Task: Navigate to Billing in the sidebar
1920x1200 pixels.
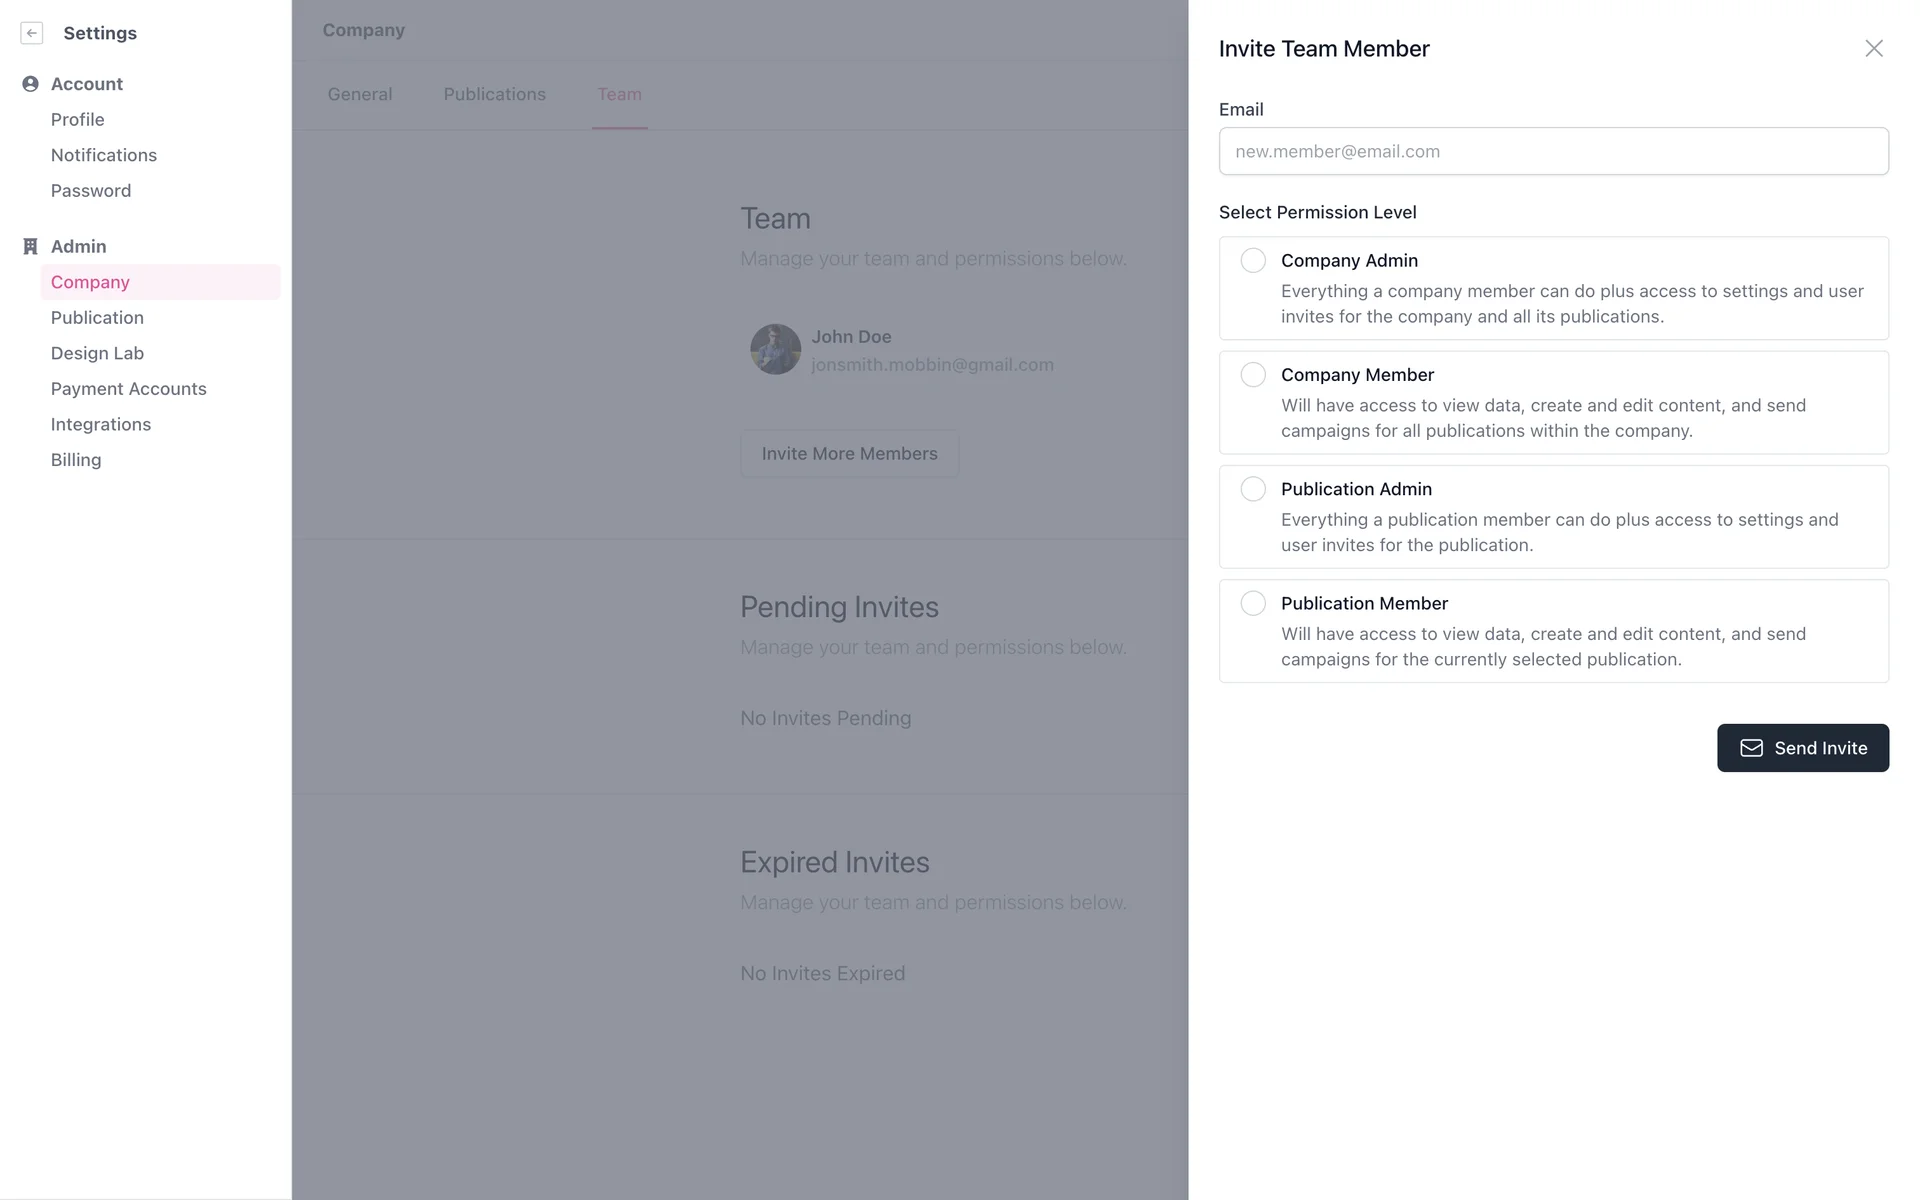Action: 76,460
